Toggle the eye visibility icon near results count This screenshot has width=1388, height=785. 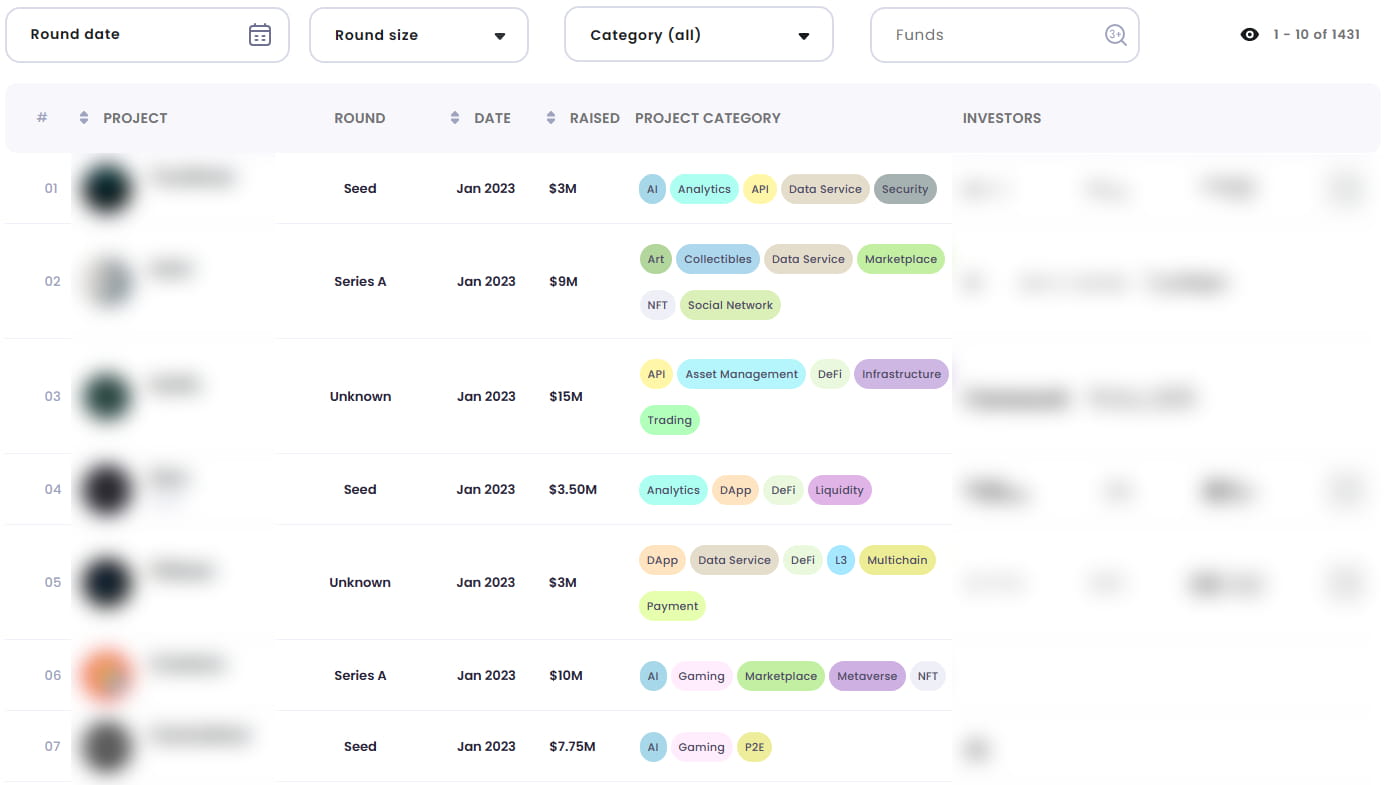(1249, 35)
